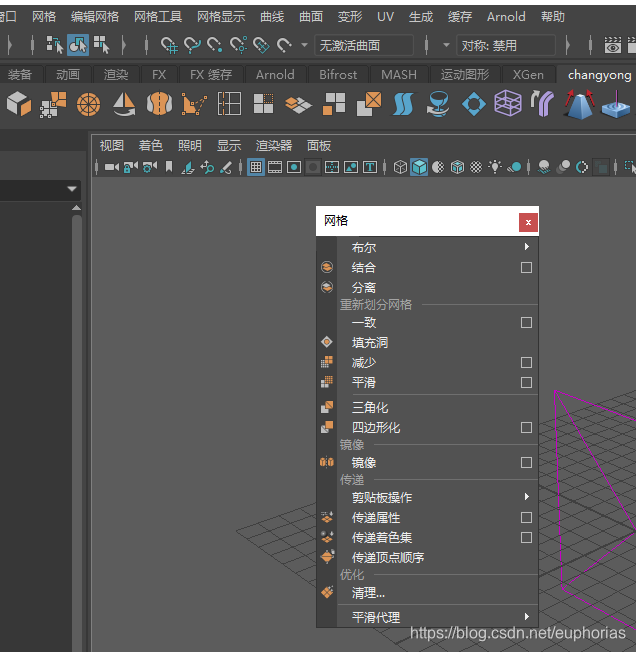
Task: Click the Separate icon in the menu
Action: coord(327,287)
